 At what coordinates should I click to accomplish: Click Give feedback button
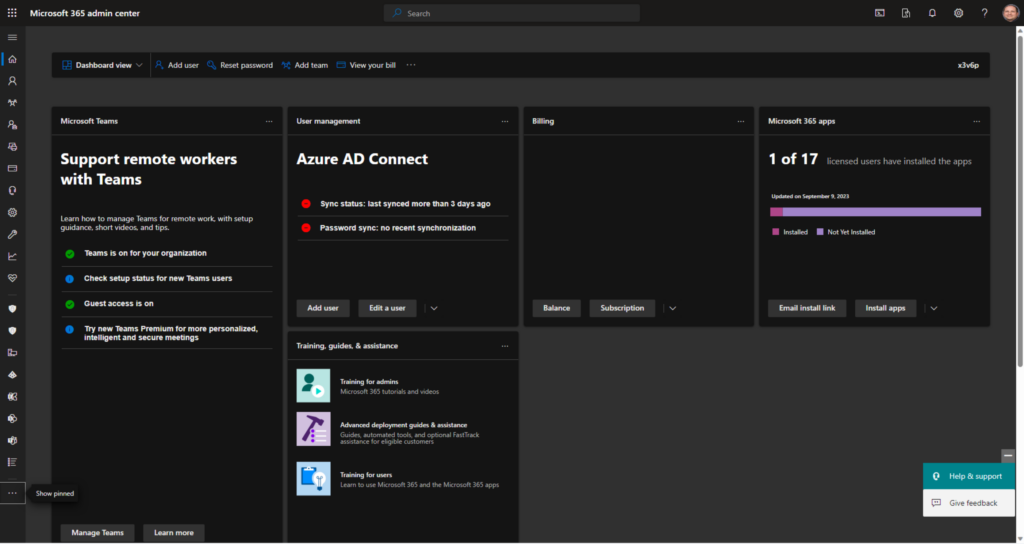(x=968, y=503)
